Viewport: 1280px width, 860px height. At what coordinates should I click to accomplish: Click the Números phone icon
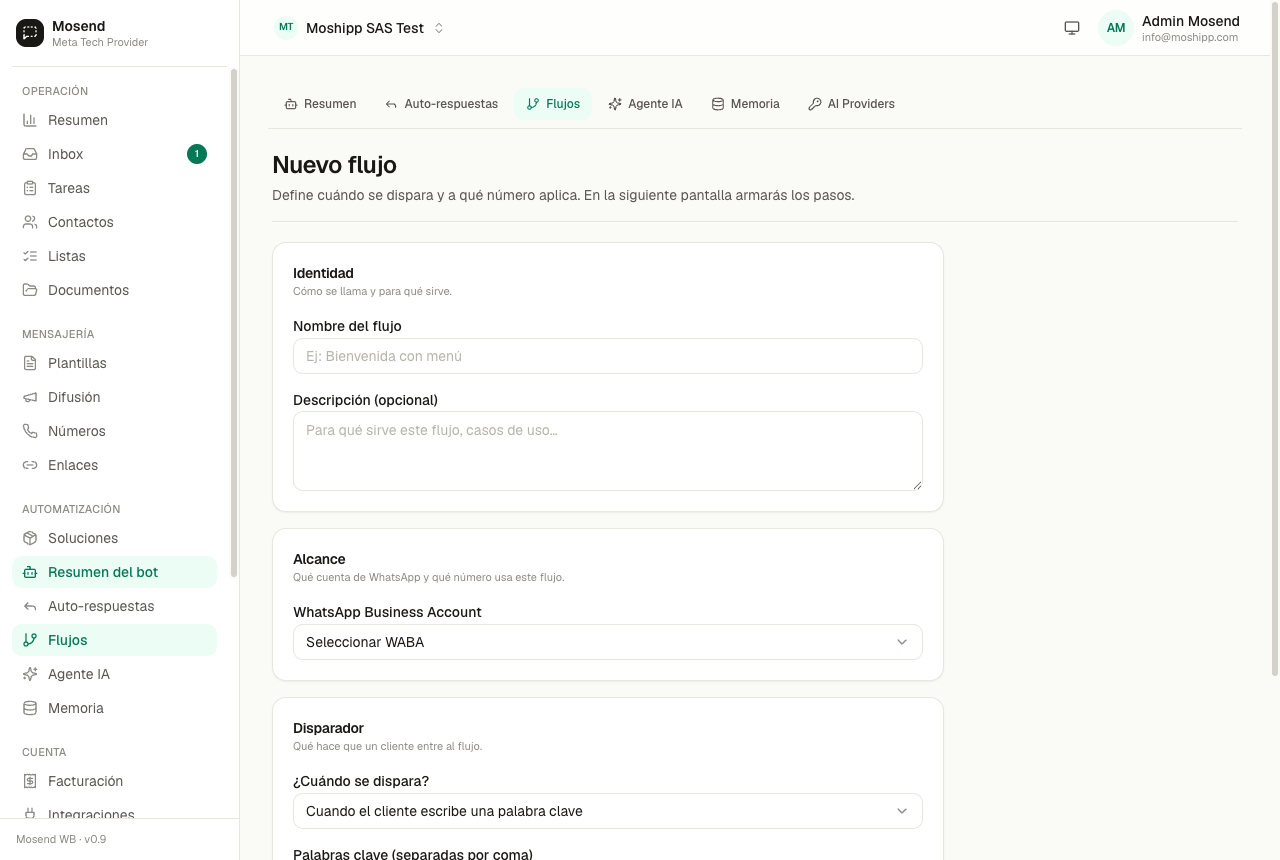30,431
